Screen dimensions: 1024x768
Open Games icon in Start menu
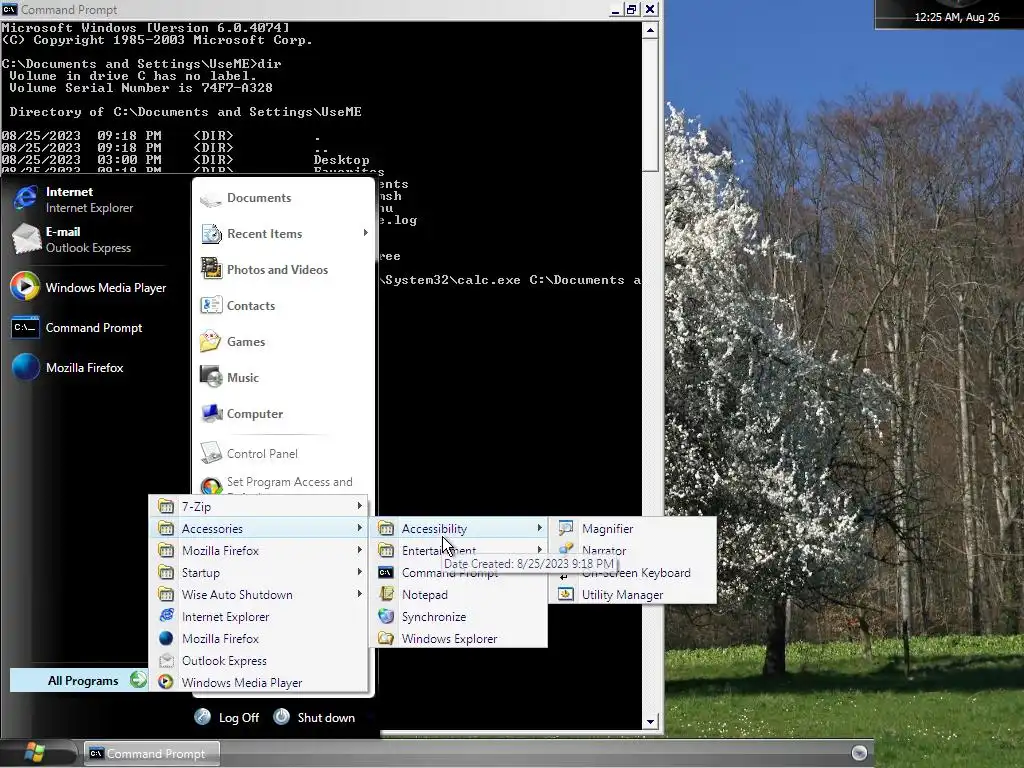point(211,341)
